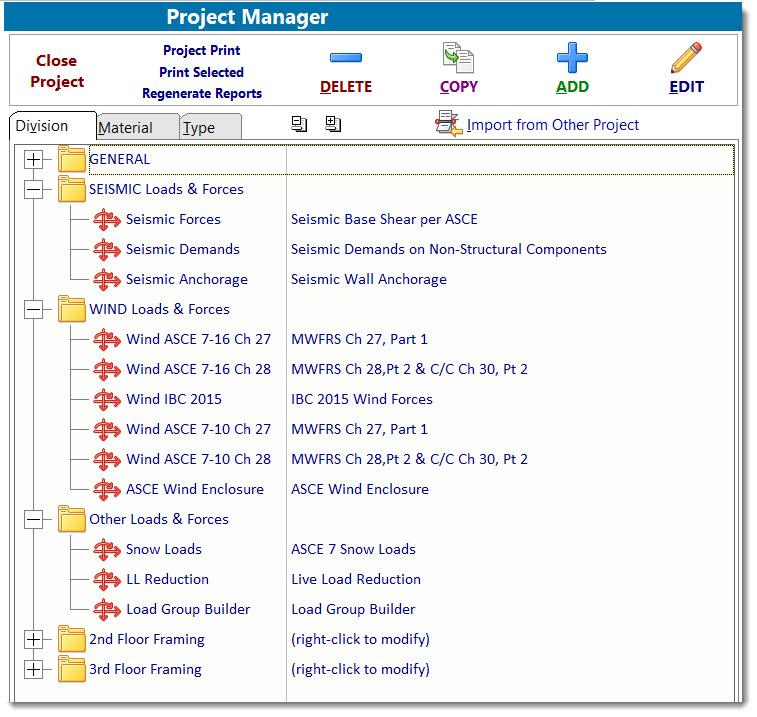
Task: Expand the 2nd Floor Framing folder
Action: pyautogui.click(x=34, y=639)
